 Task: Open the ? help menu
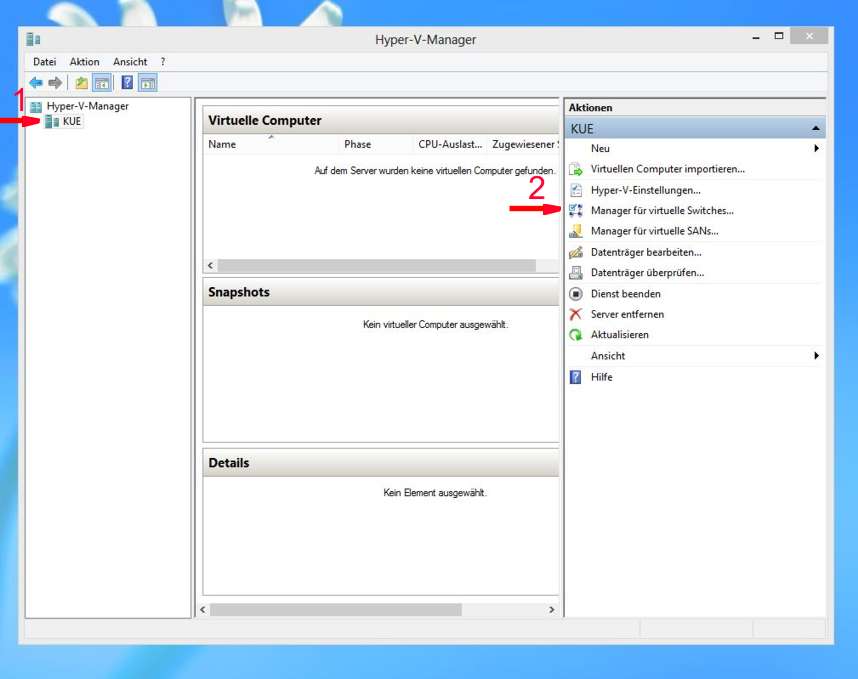click(163, 62)
